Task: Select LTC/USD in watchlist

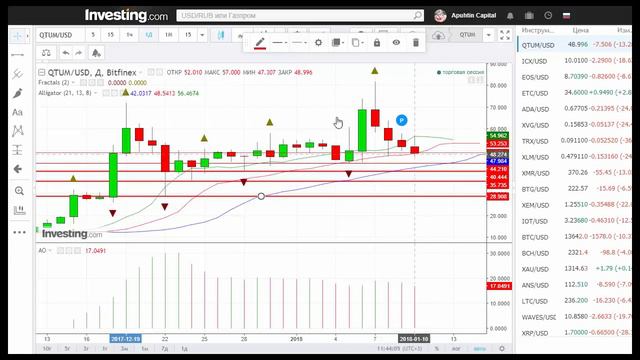Action: pos(575,301)
